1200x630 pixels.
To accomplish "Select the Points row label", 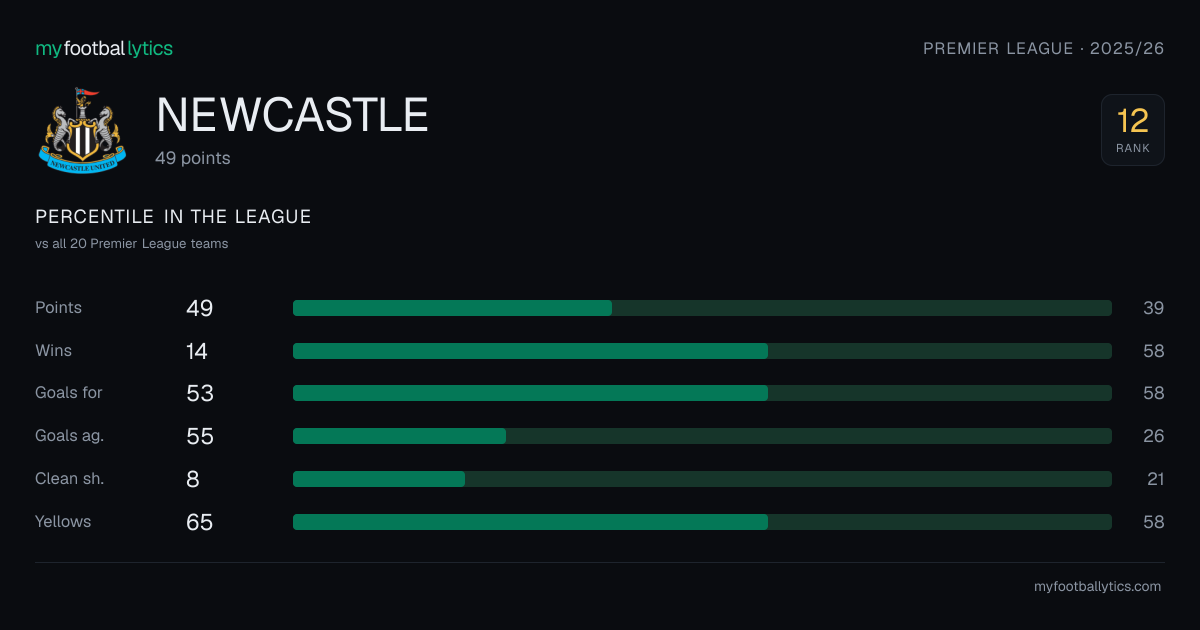I will pos(58,308).
